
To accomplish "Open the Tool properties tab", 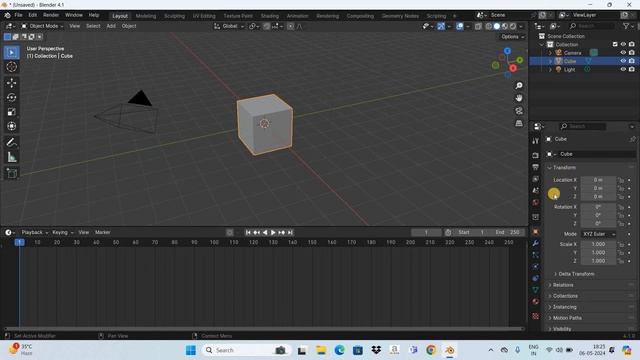I will tap(536, 141).
